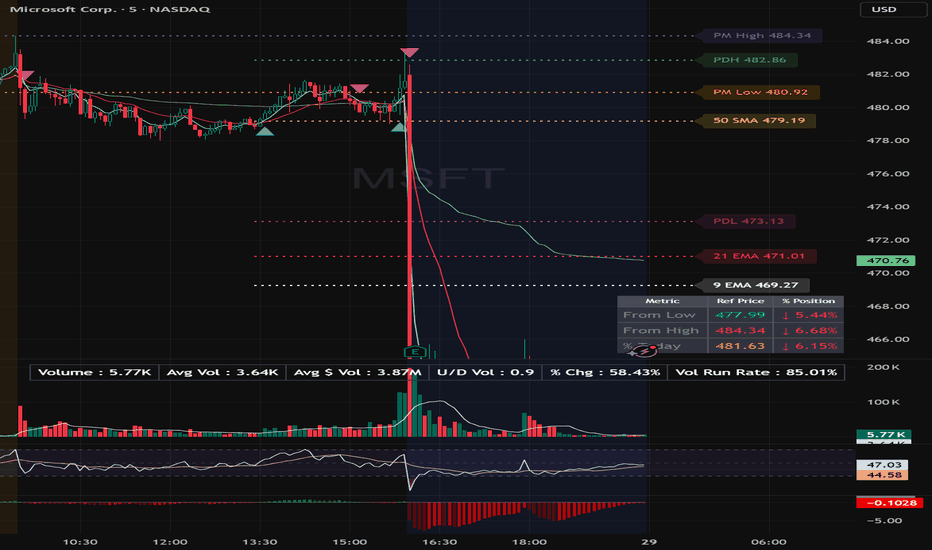Click the % Chg : 58.43% stat box

[x=604, y=373]
